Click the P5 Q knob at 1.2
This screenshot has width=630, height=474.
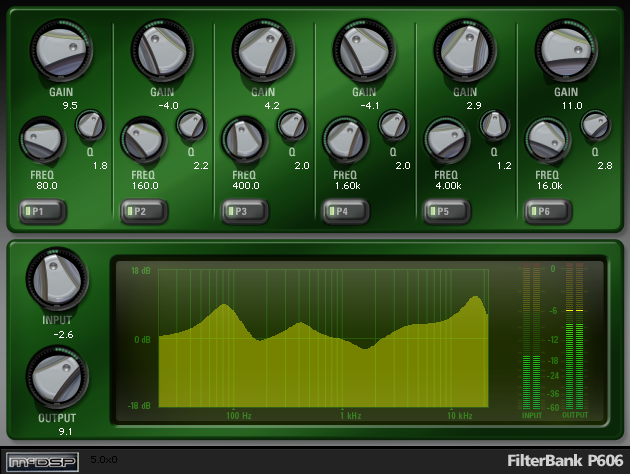click(494, 125)
